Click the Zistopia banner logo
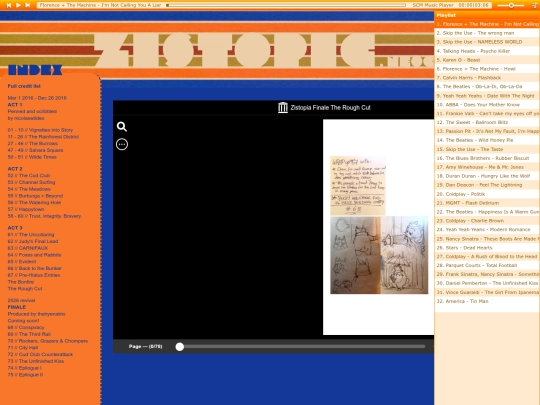This screenshot has height=405, width=540. (234, 50)
